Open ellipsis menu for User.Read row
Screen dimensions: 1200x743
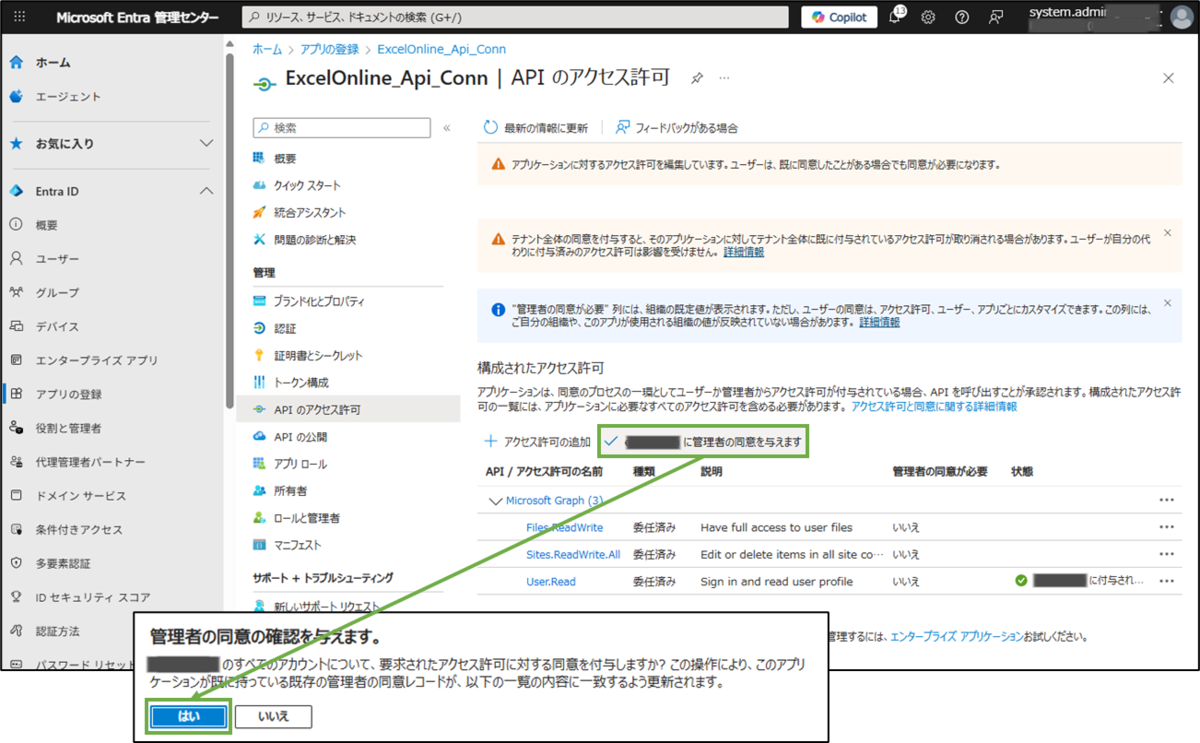(1166, 581)
